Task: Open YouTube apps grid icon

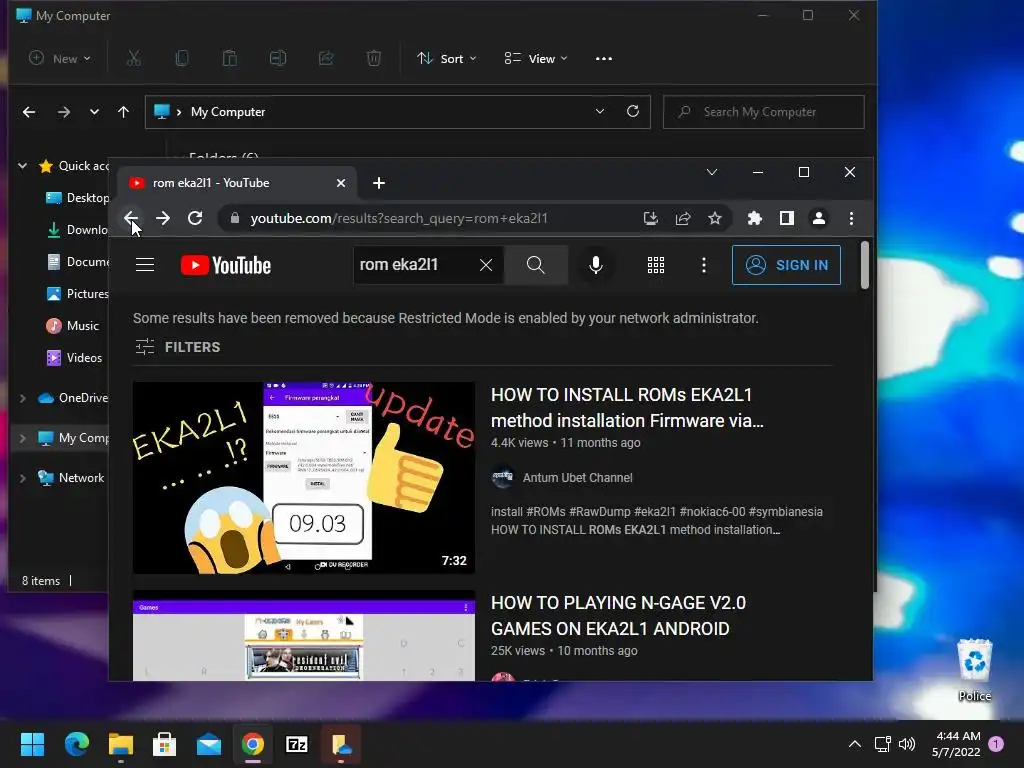Action: click(656, 264)
